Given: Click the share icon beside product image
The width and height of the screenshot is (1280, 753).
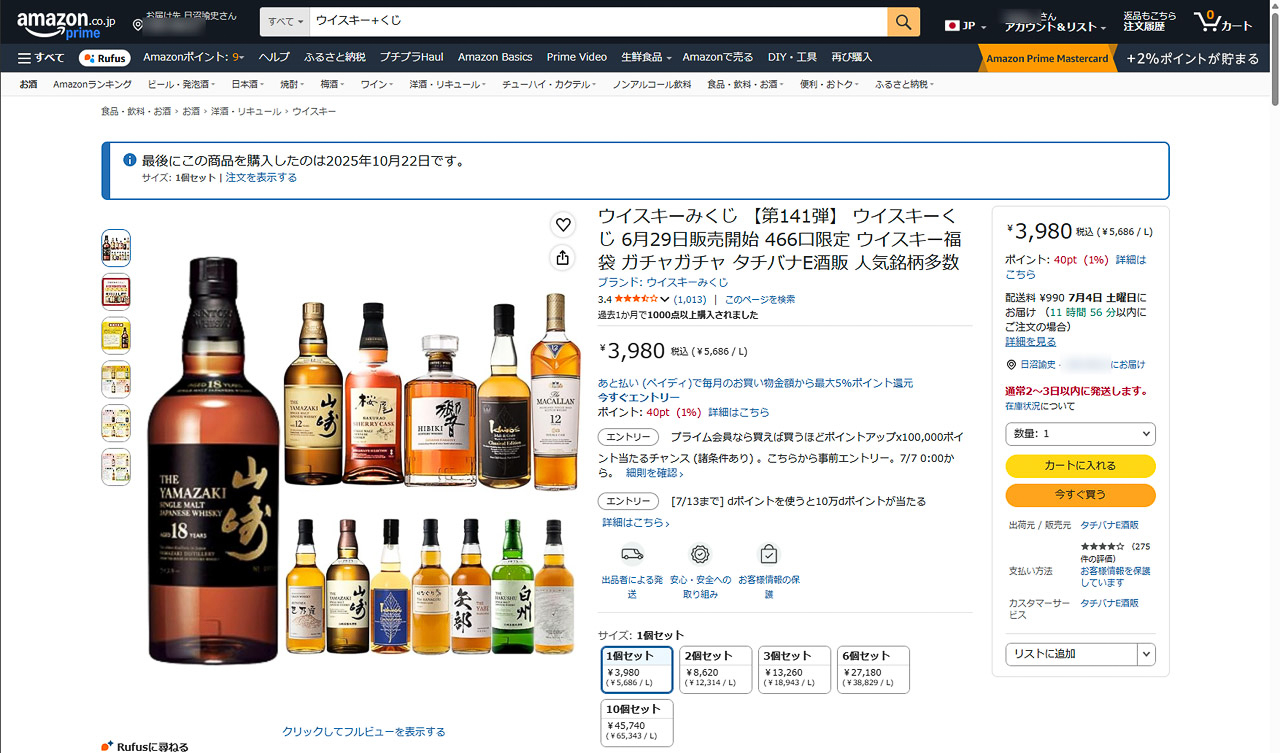Looking at the screenshot, I should pos(563,258).
